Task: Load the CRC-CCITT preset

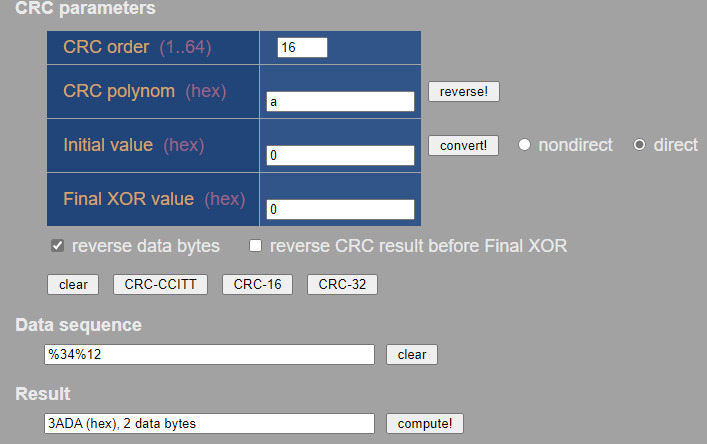Action: pos(160,285)
